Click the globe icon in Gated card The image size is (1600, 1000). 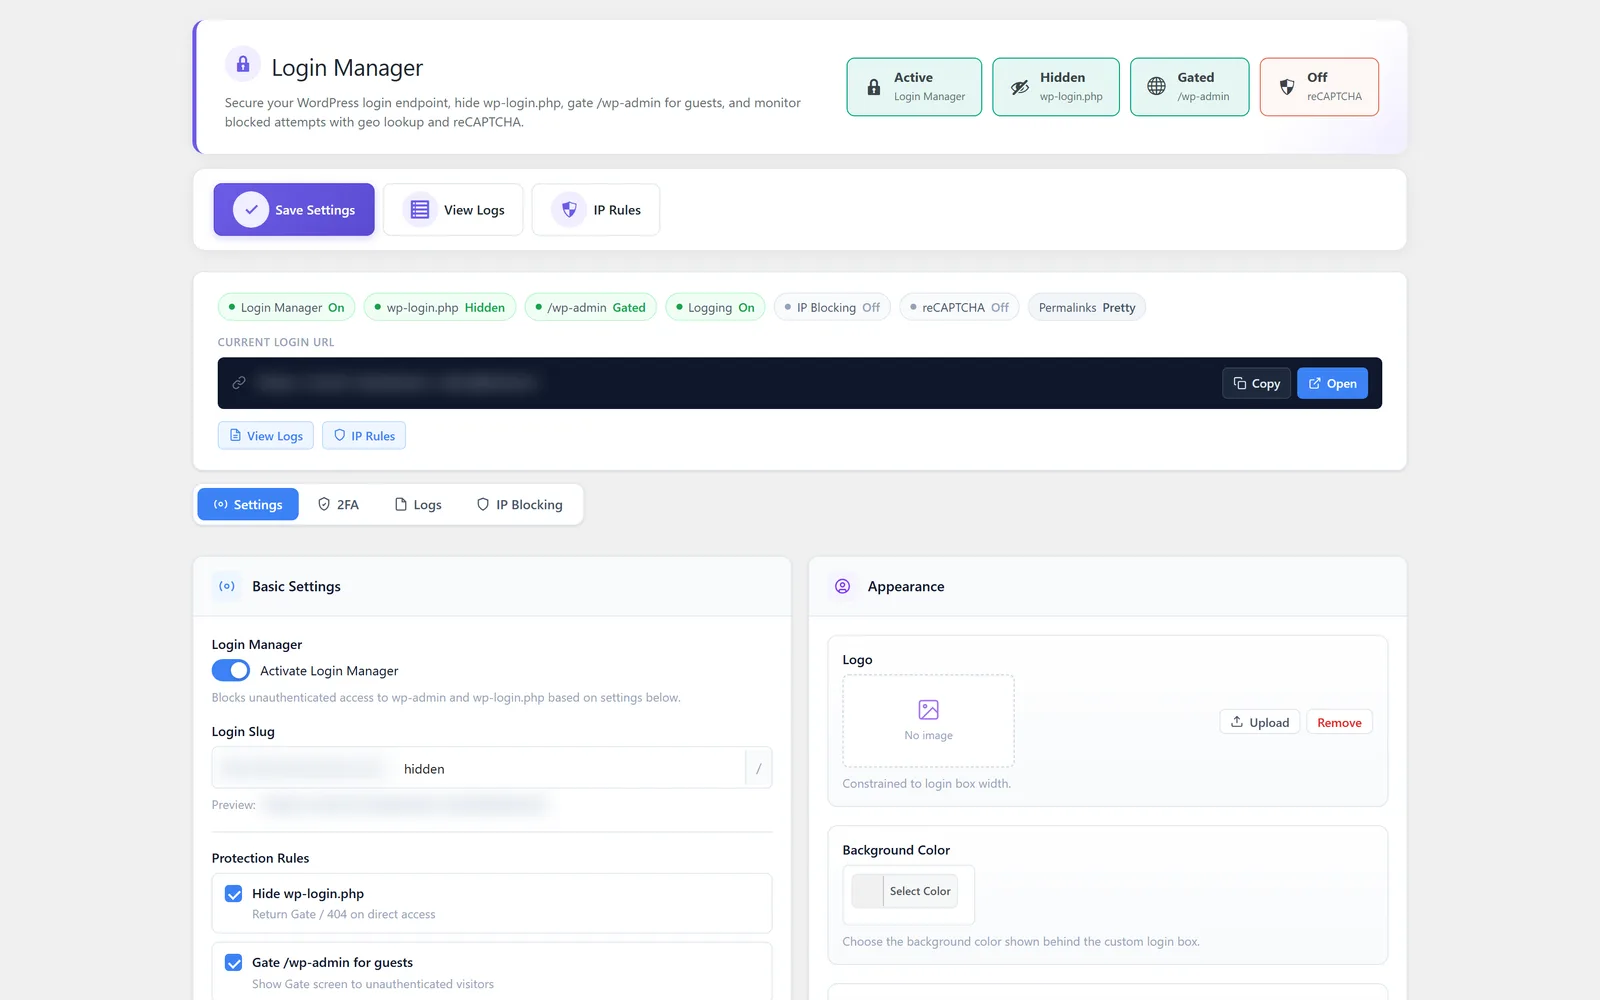tap(1156, 86)
